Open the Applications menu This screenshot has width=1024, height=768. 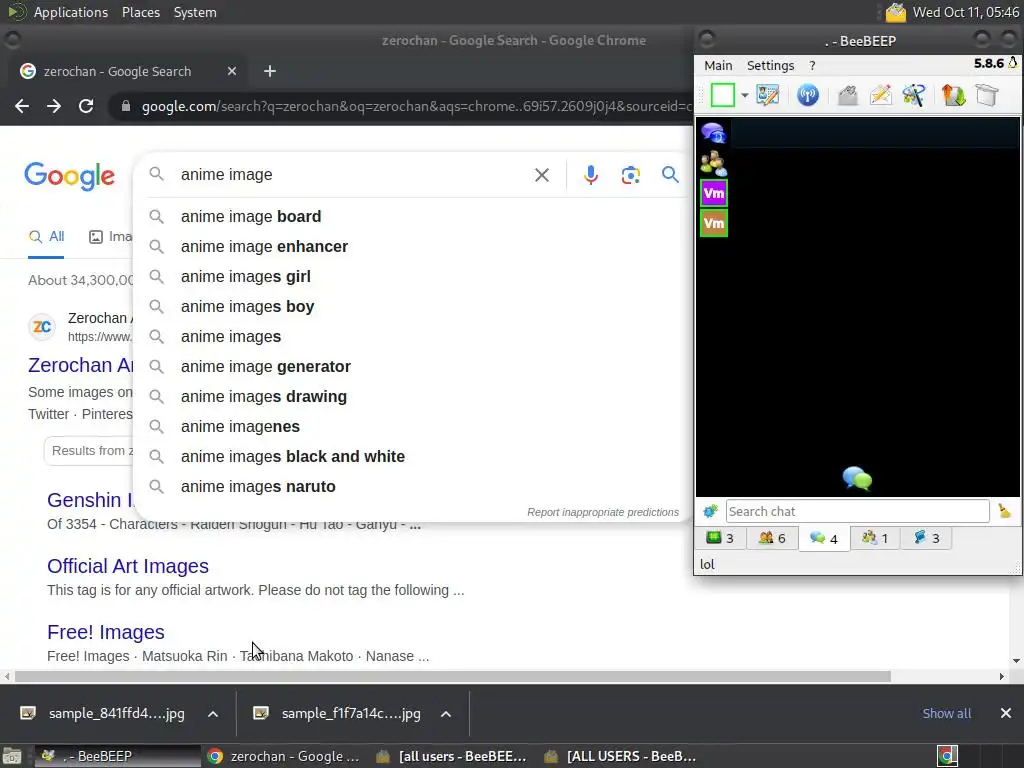(71, 12)
